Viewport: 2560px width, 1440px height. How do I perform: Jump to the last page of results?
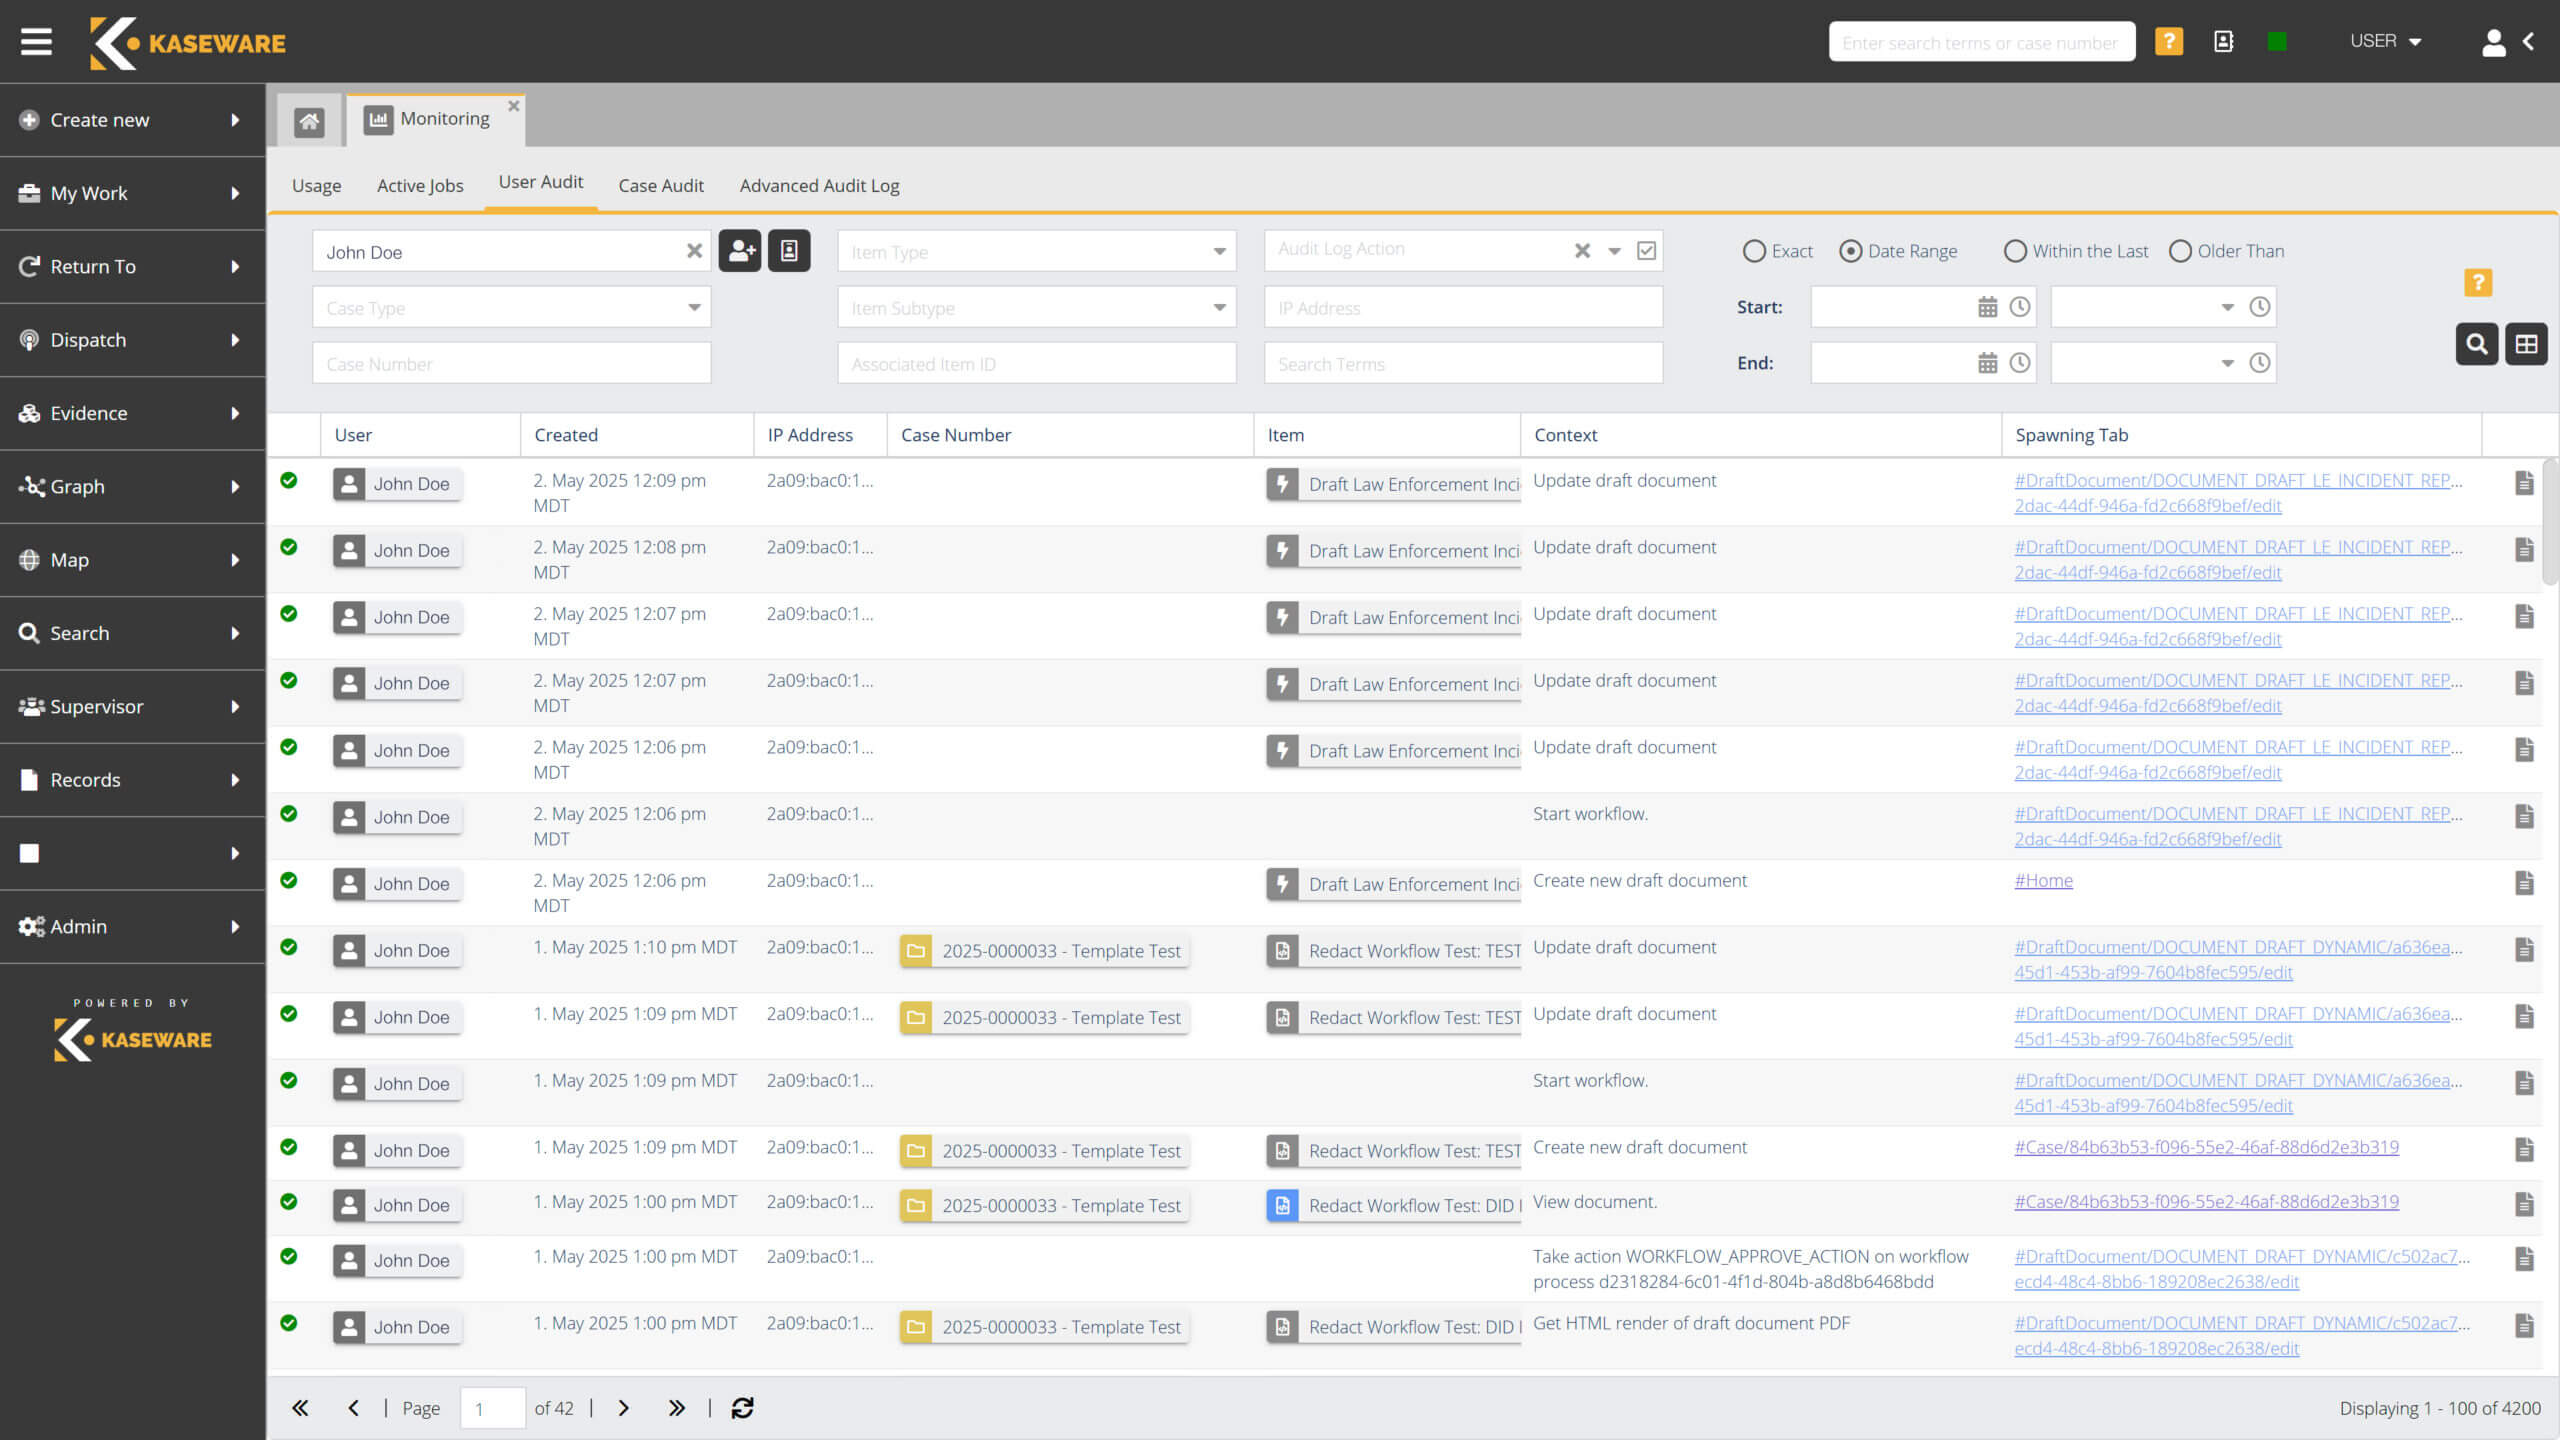tap(677, 1408)
